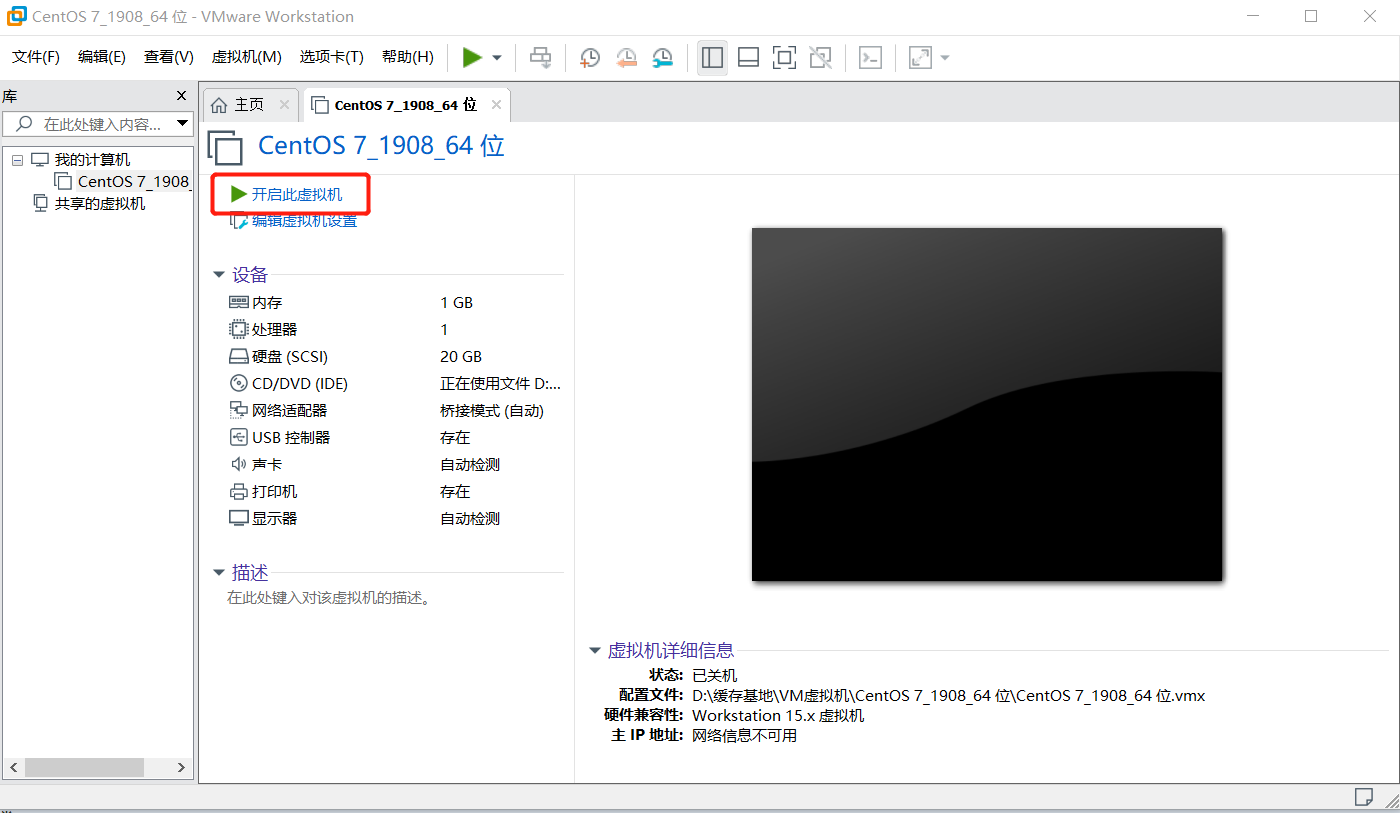1400x813 pixels.
Task: Click the USB 控制器 device row
Action: pyautogui.click(x=395, y=438)
